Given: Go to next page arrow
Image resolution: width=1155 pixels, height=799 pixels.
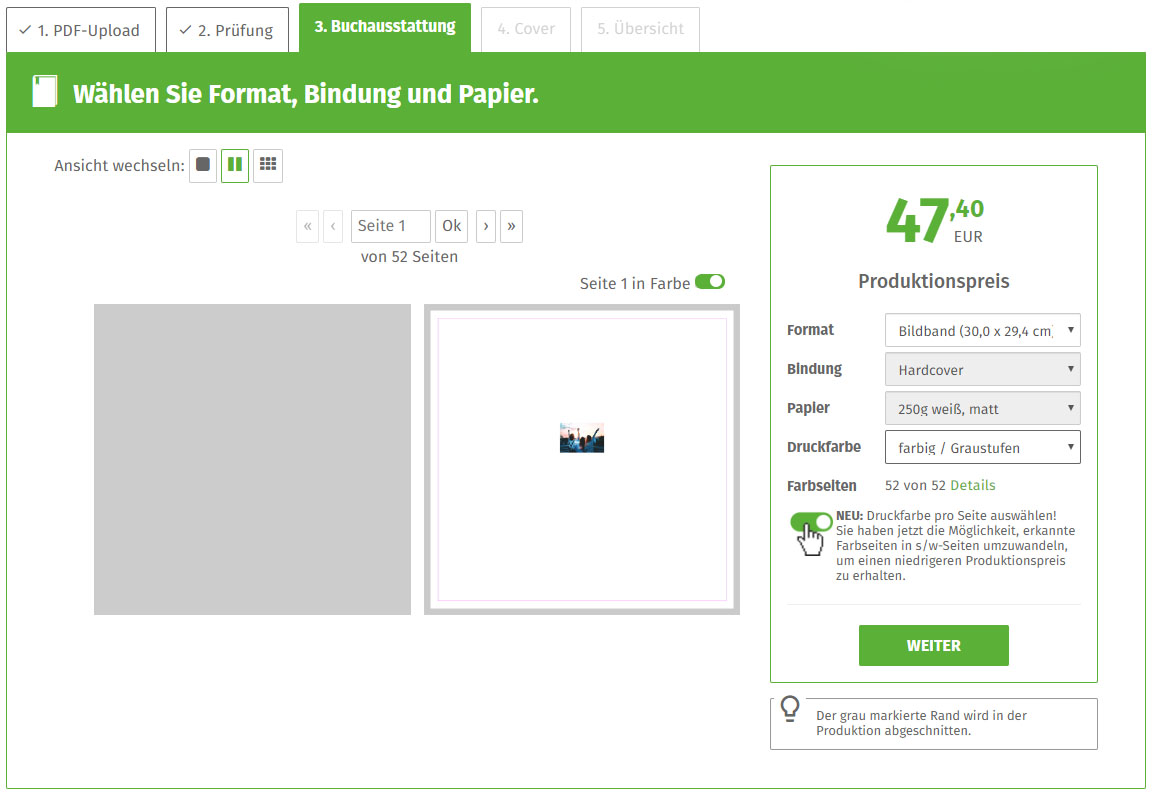Looking at the screenshot, I should point(486,226).
